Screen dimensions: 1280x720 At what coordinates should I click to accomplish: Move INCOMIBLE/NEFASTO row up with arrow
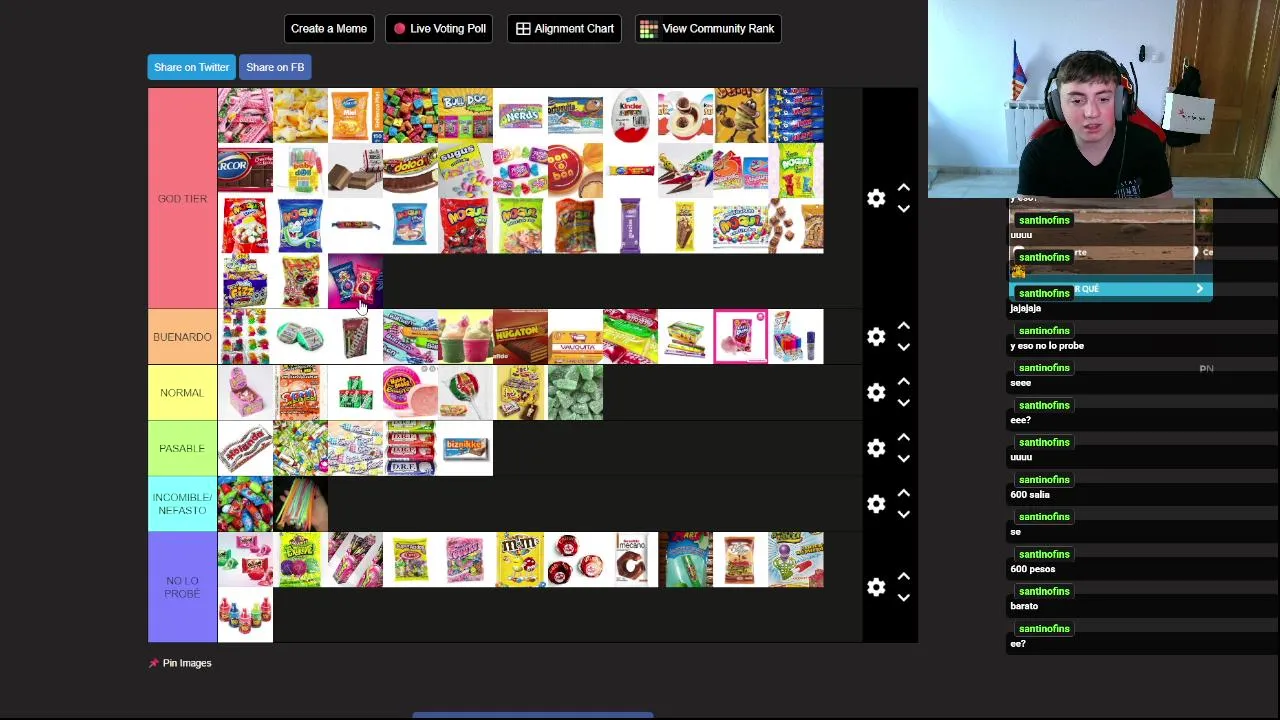pyautogui.click(x=903, y=493)
